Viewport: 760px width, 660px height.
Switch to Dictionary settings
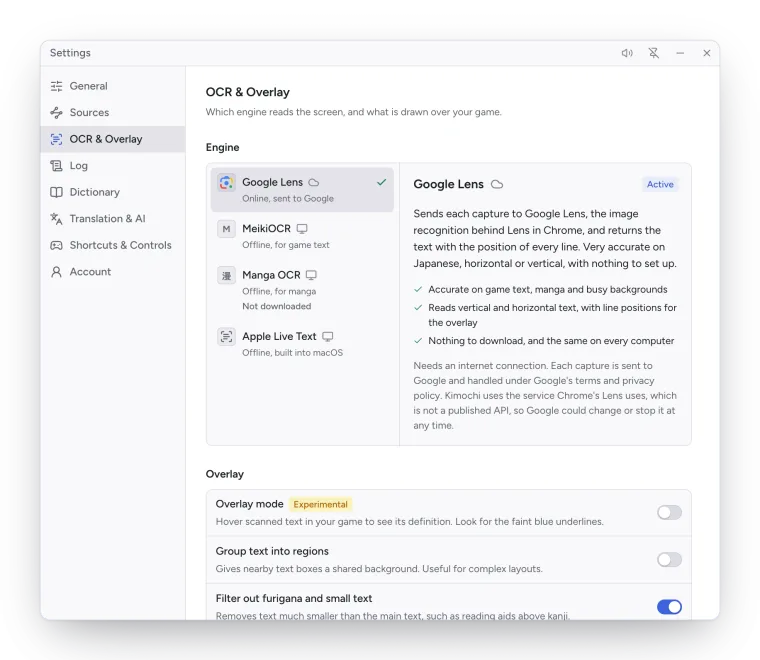112,192
